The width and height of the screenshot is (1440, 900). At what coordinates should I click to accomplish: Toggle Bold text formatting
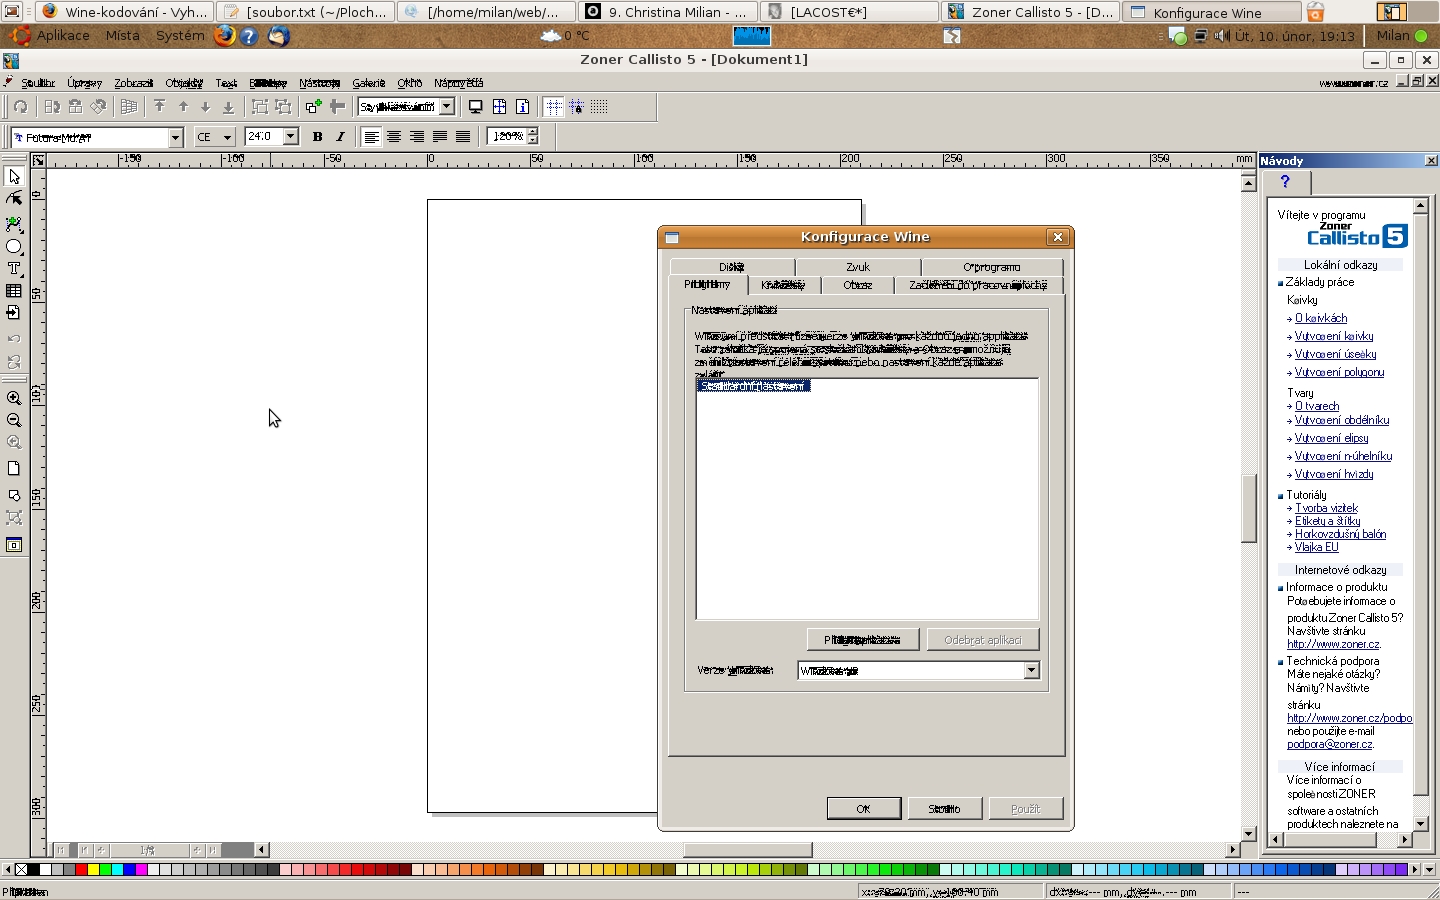tap(317, 136)
